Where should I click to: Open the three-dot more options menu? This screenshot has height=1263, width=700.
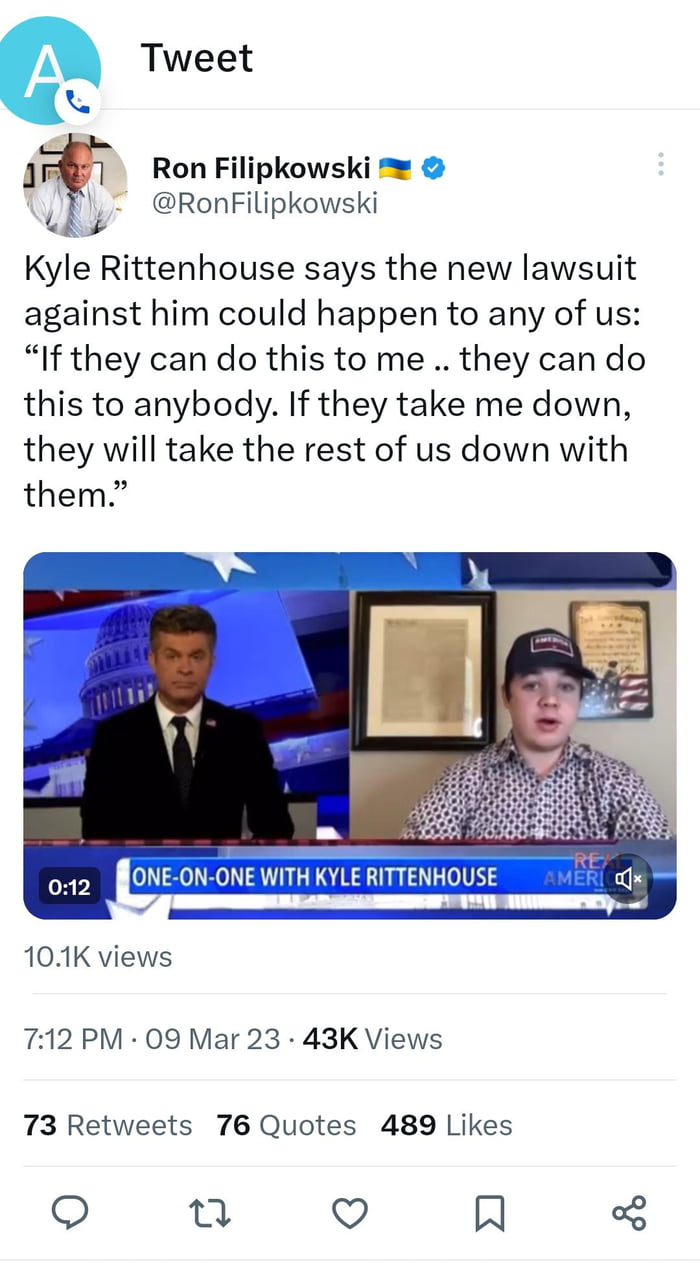coord(660,165)
